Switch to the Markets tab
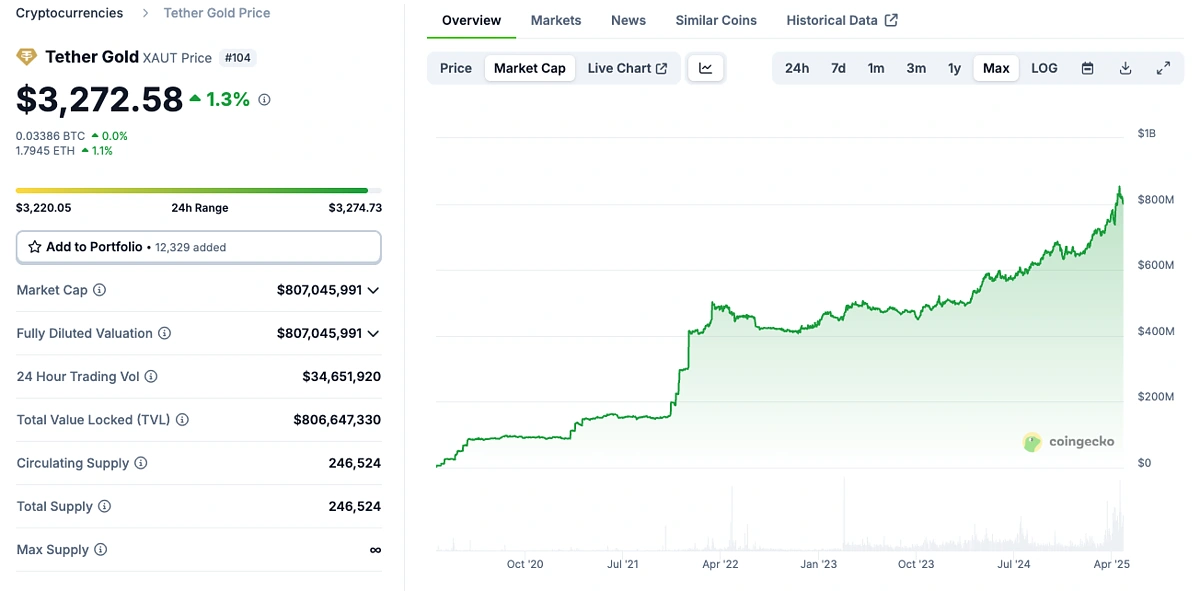Viewport: 1200px width, 591px height. tap(556, 20)
